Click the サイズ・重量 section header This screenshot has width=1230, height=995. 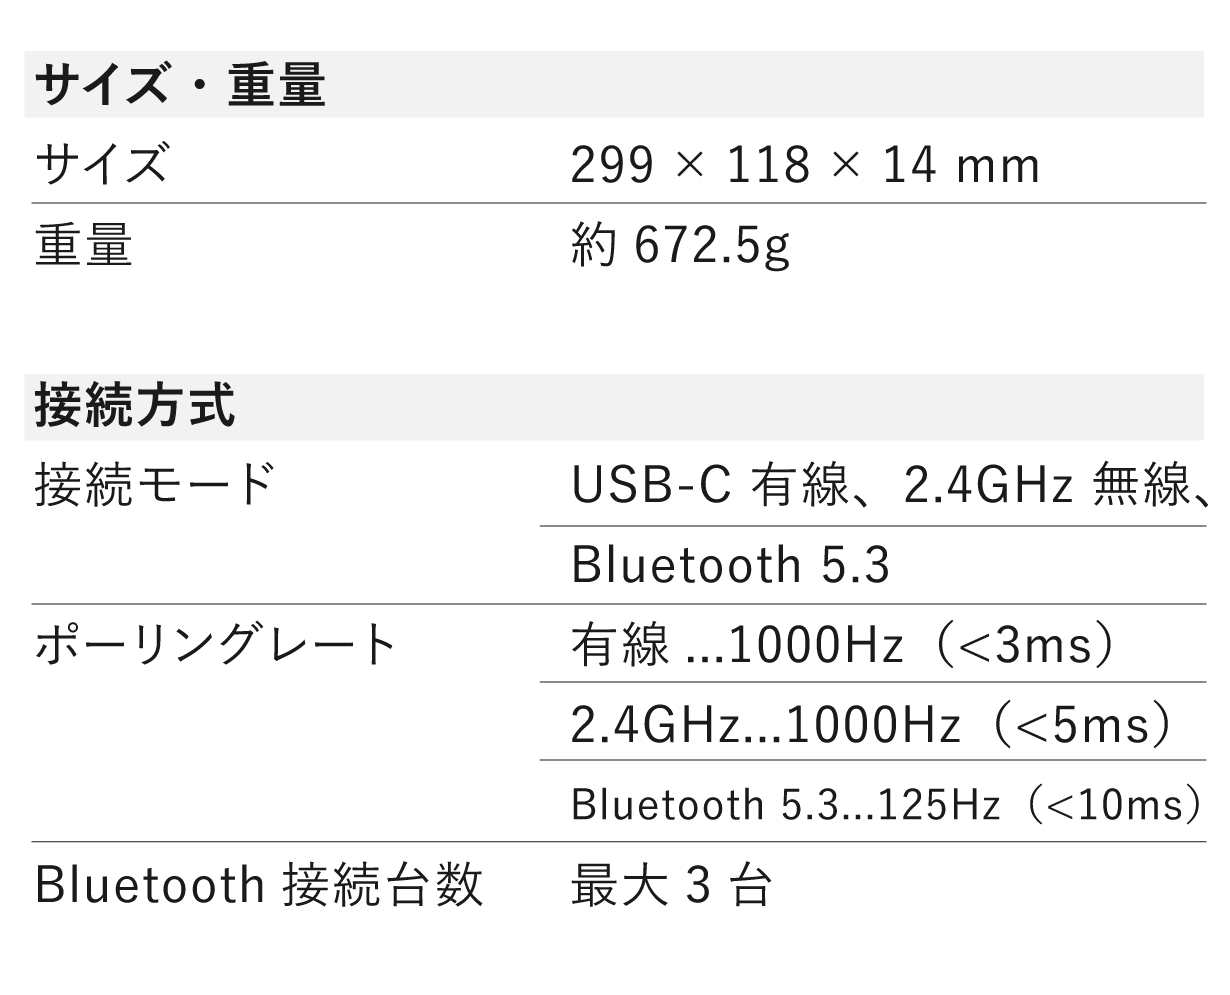point(180,86)
